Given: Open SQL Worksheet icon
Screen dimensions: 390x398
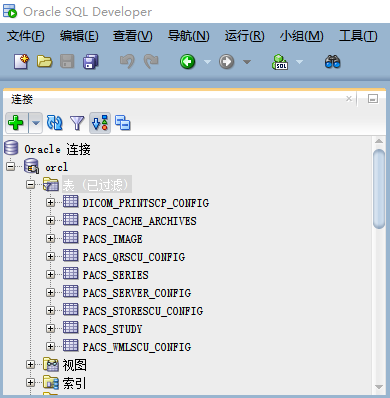Looking at the screenshot, I should [x=280, y=62].
